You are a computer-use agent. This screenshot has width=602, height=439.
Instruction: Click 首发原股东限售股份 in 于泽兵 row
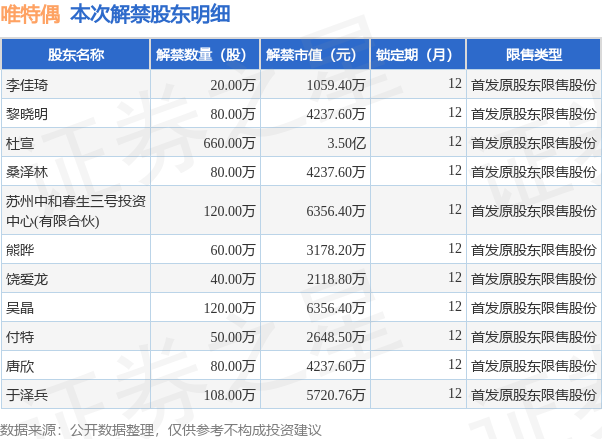534,395
